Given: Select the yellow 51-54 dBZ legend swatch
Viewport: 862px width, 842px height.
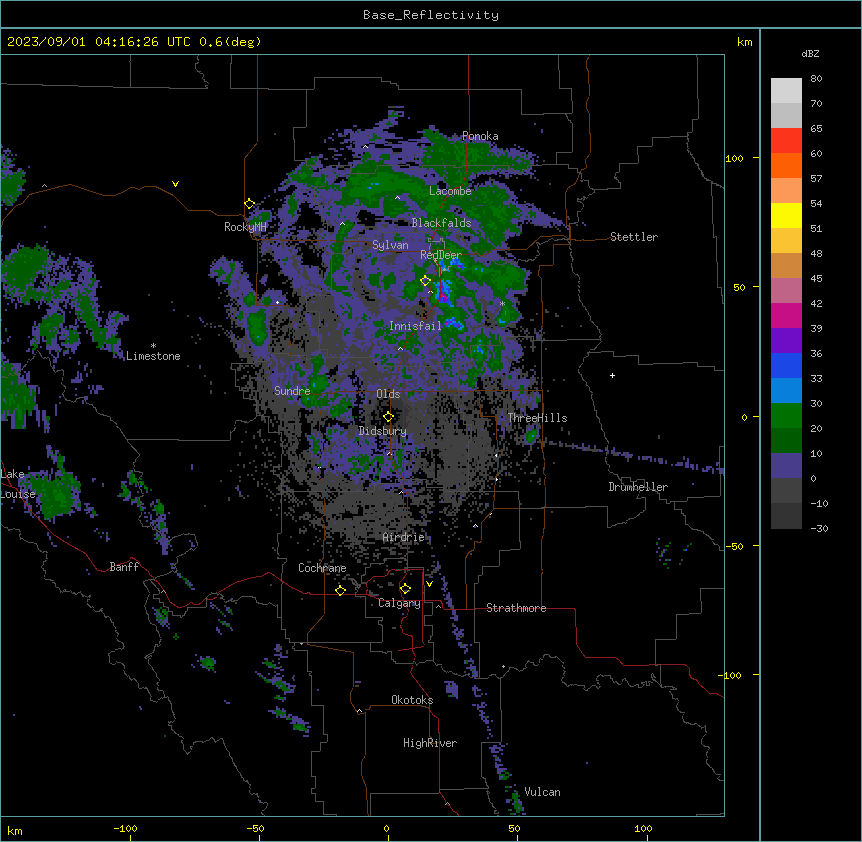Looking at the screenshot, I should point(786,215).
